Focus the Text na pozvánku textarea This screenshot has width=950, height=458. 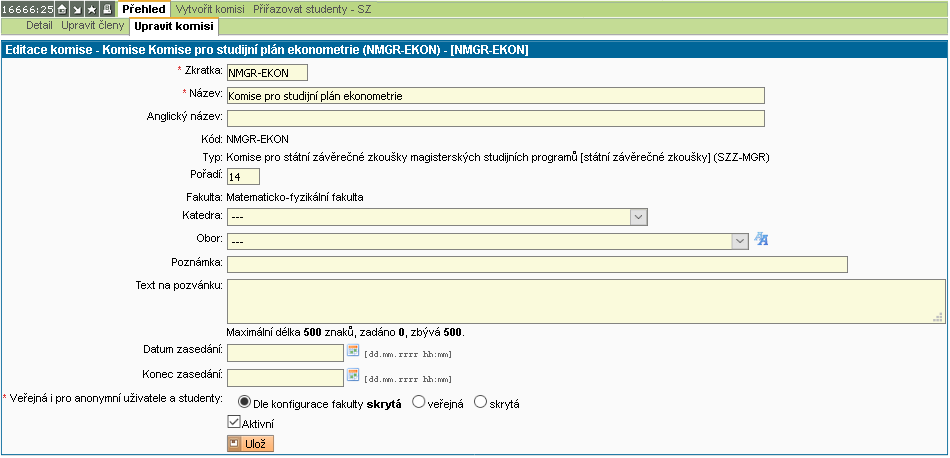585,301
